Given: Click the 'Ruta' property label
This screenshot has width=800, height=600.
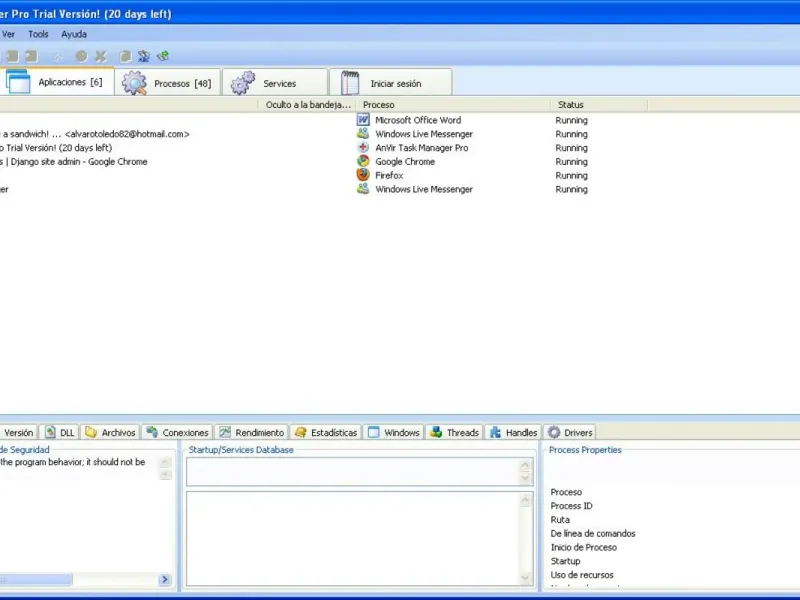Looking at the screenshot, I should pyautogui.click(x=560, y=519).
